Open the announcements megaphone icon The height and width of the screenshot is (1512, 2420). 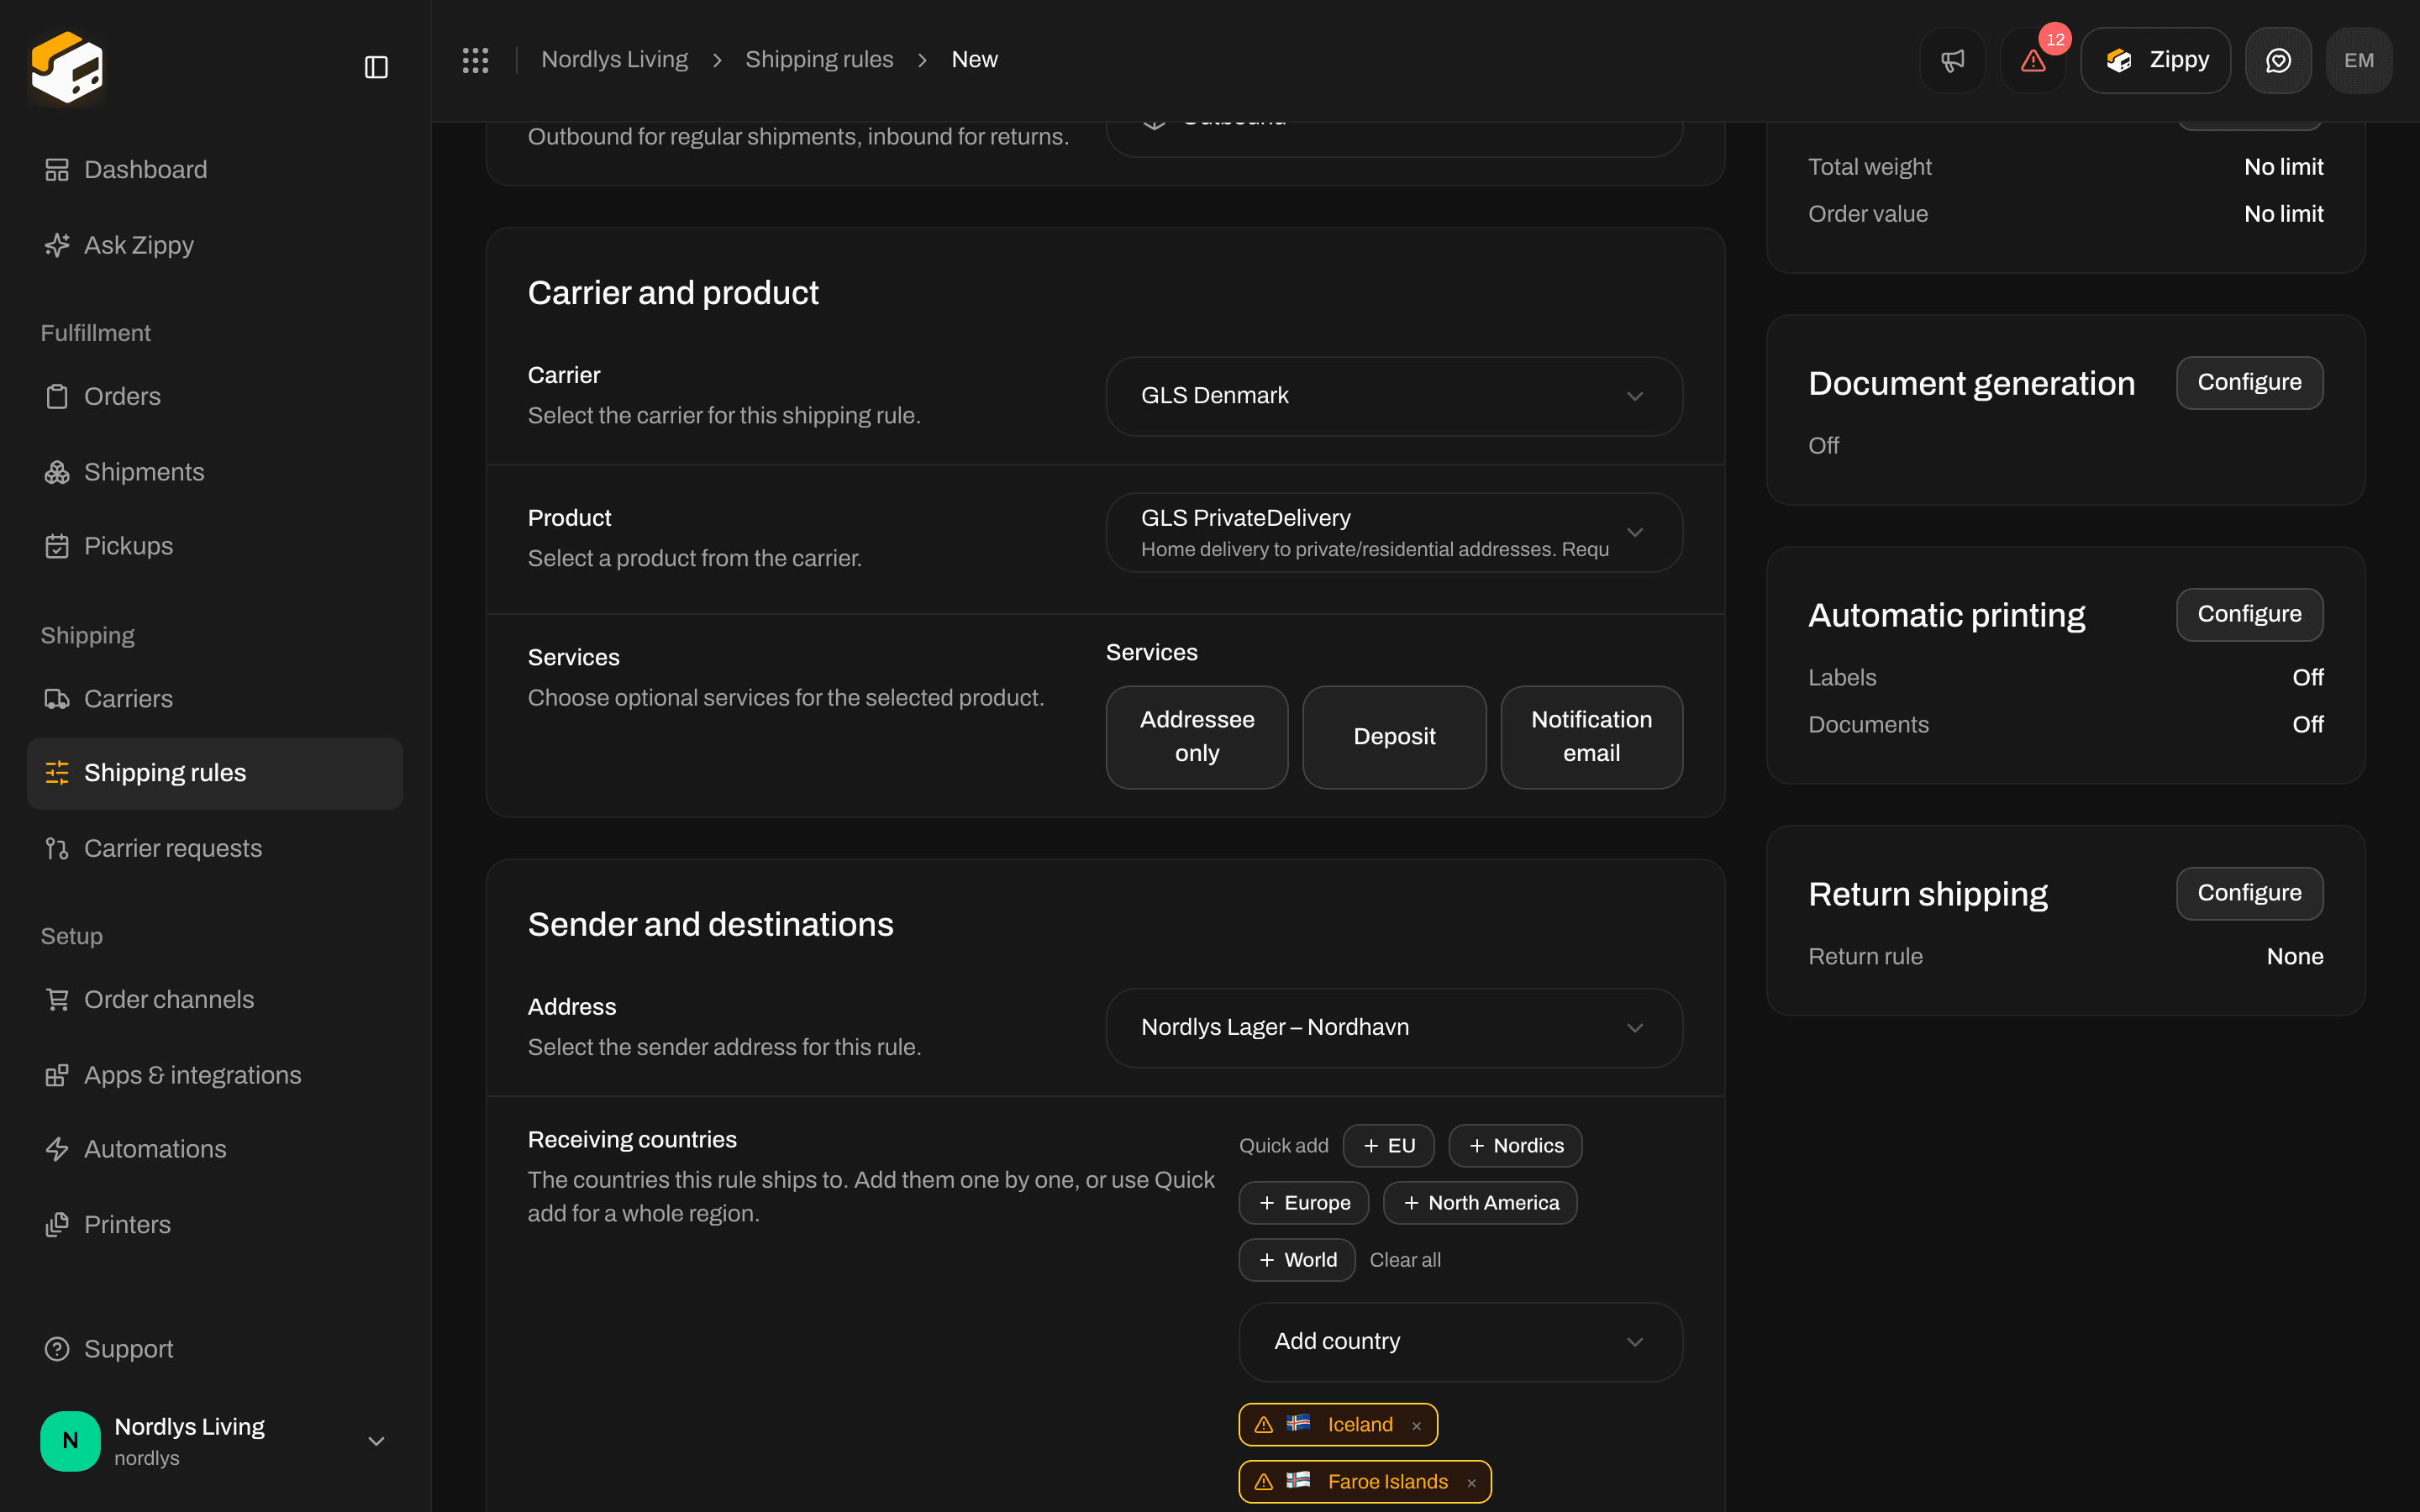tap(1952, 60)
